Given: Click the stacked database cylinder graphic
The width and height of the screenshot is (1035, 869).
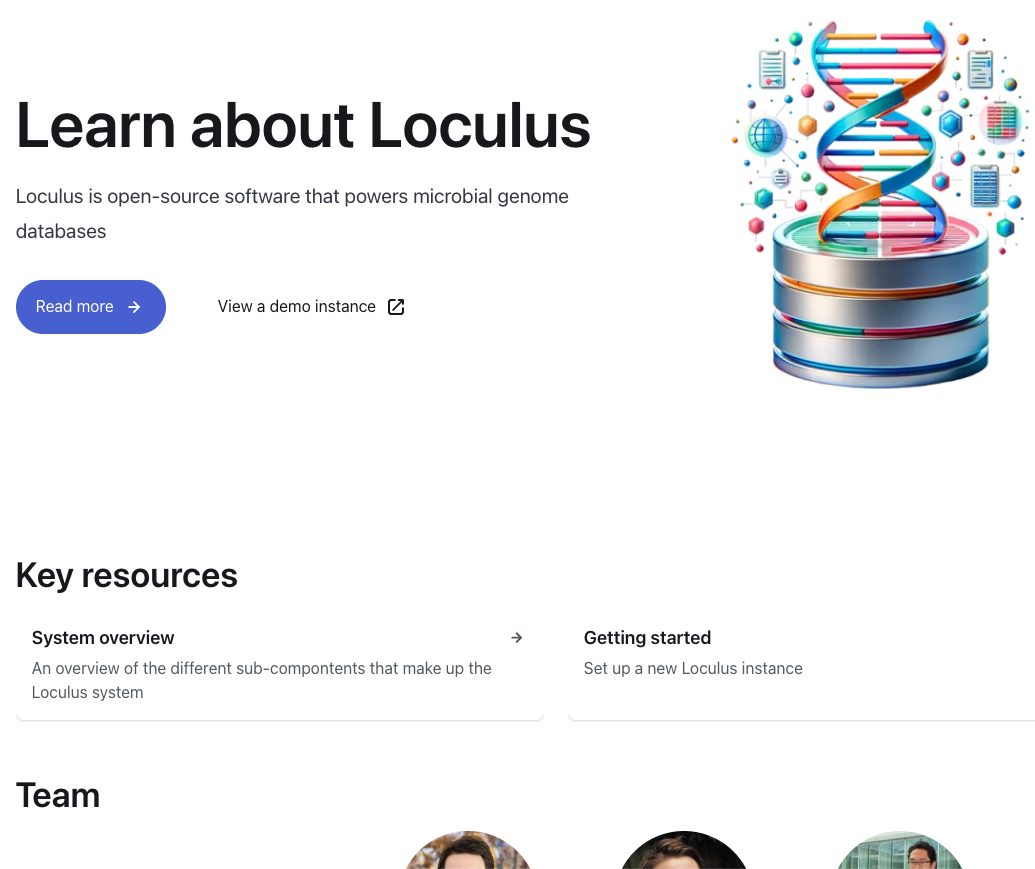Looking at the screenshot, I should 880,304.
